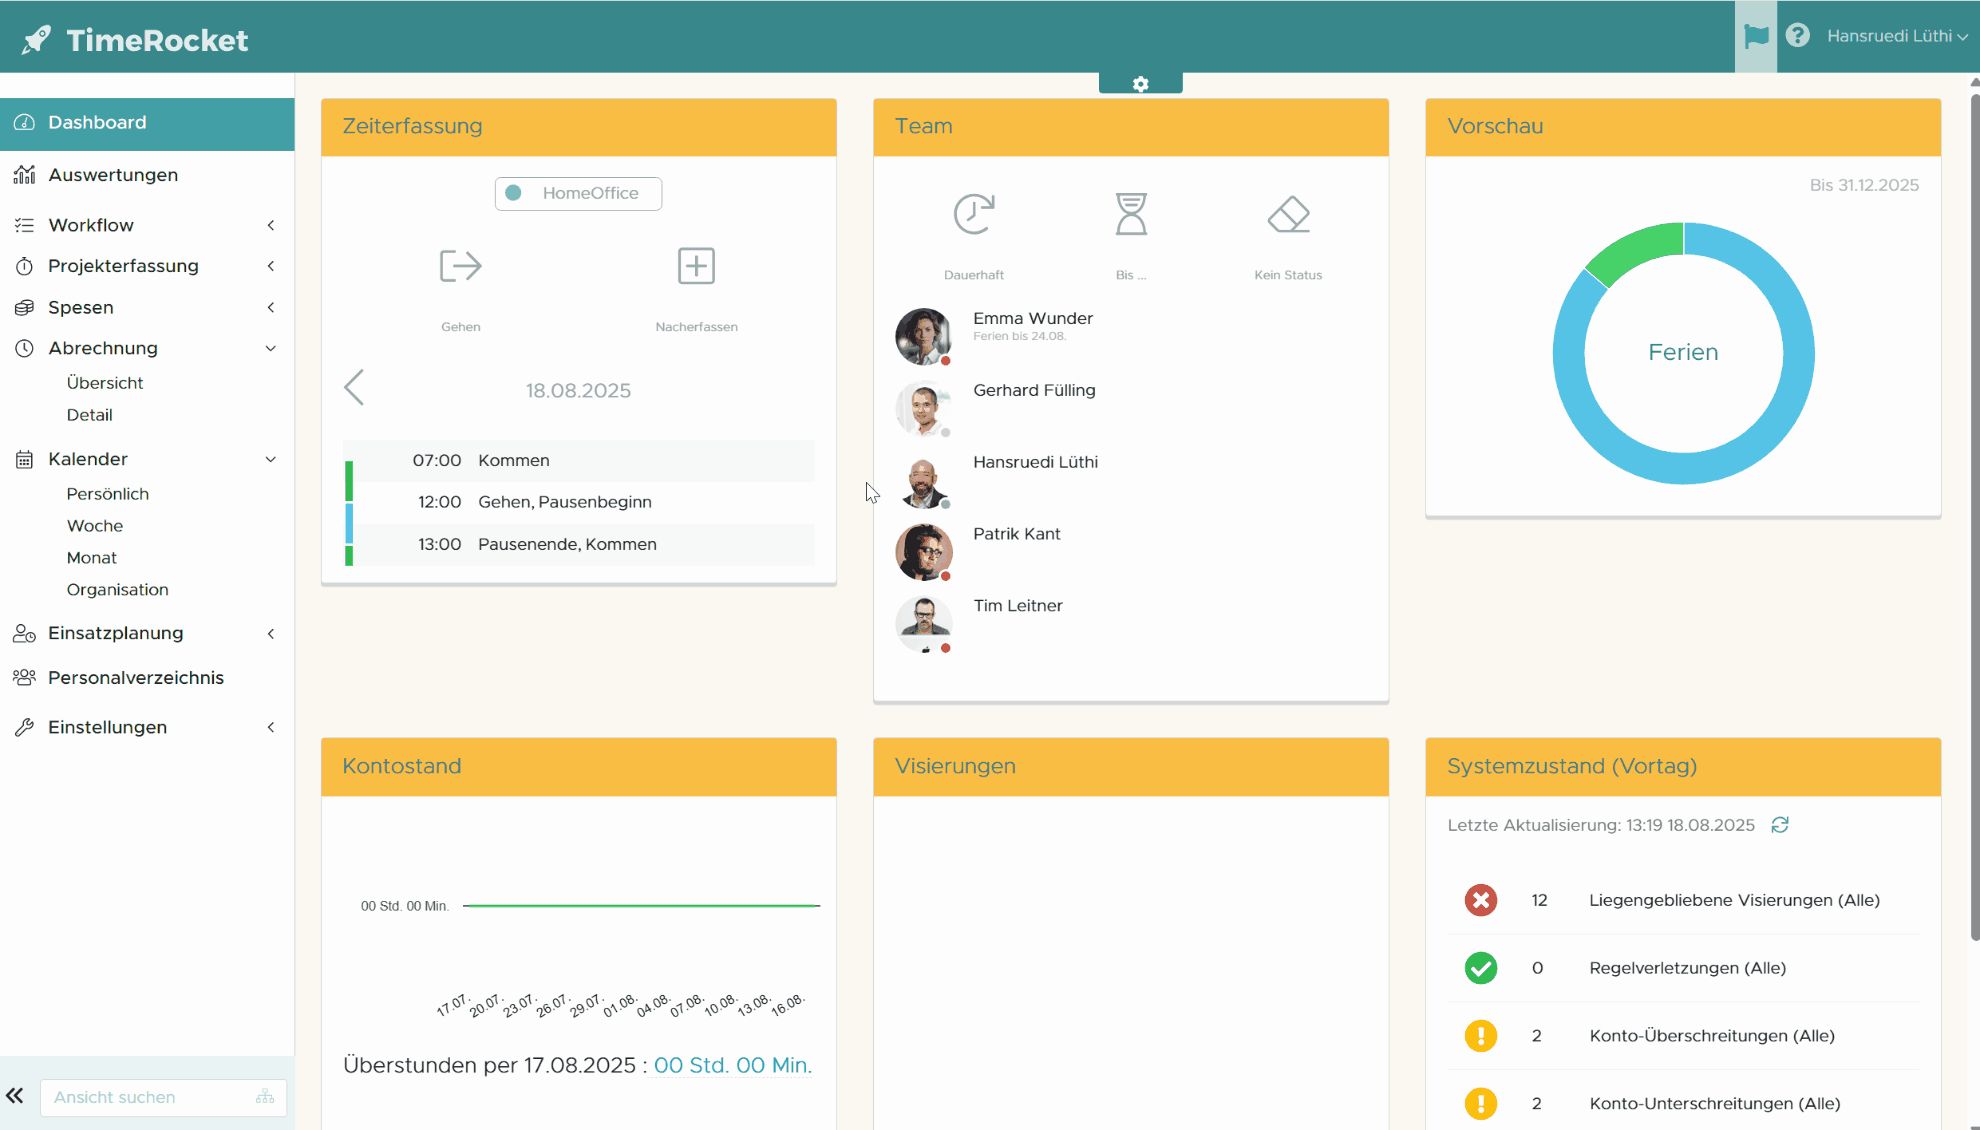
Task: Click the Kein Status eraser icon
Action: (x=1288, y=214)
